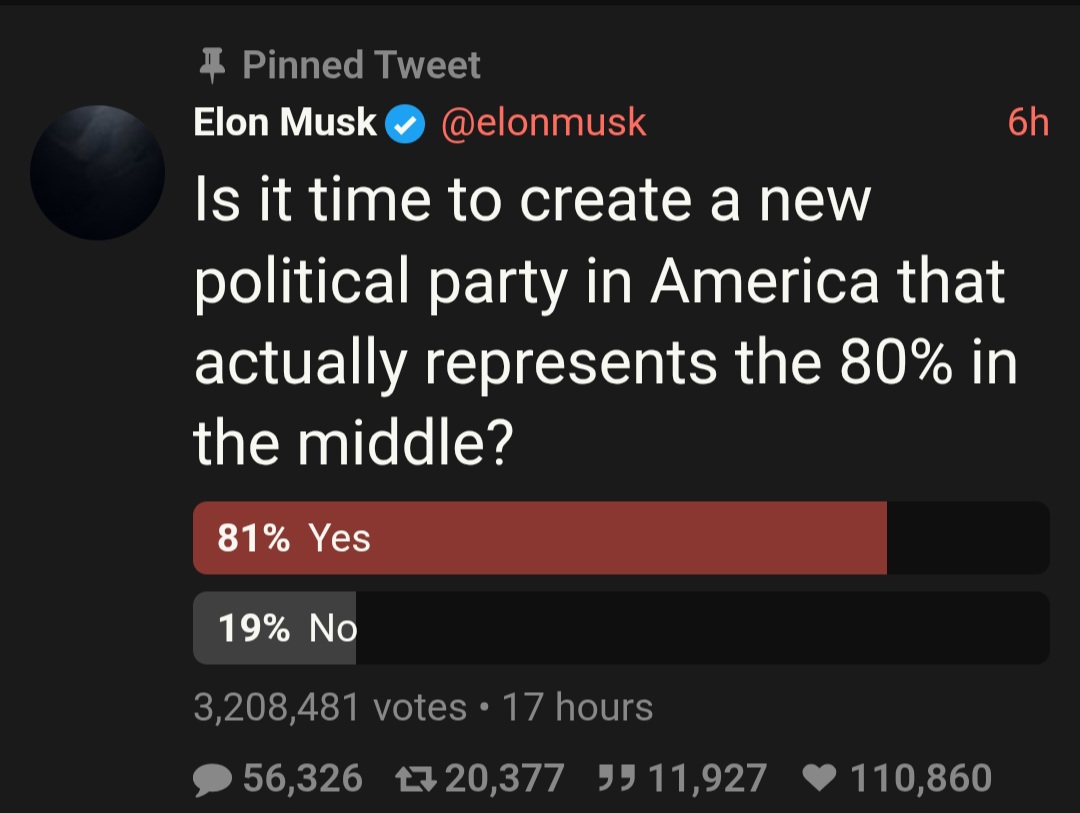Click the 6h timestamp
Screen dimensions: 1080x813
point(1028,123)
